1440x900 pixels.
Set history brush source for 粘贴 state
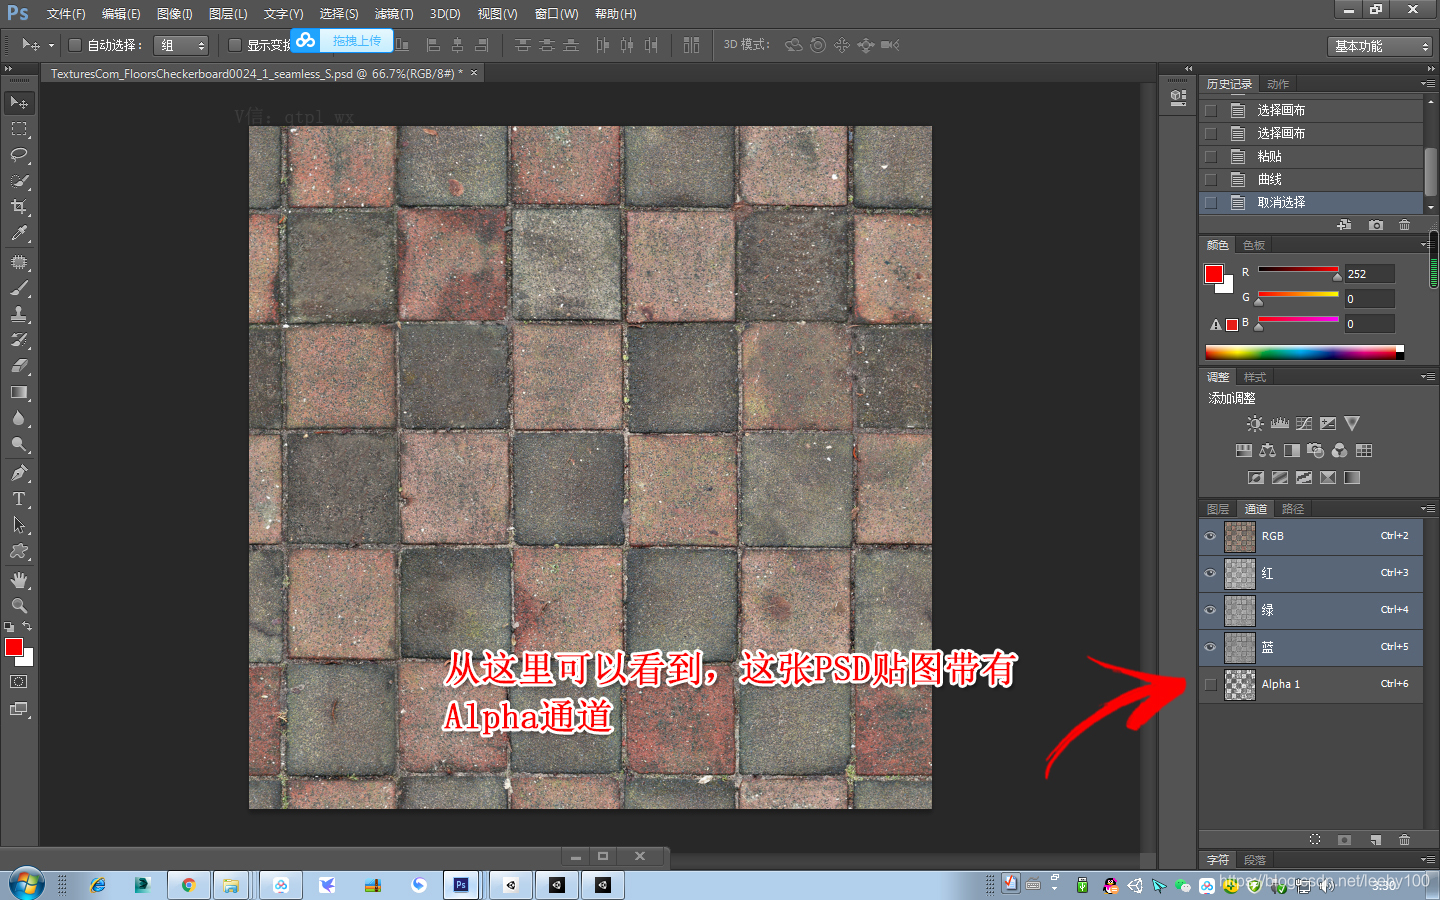pos(1211,156)
